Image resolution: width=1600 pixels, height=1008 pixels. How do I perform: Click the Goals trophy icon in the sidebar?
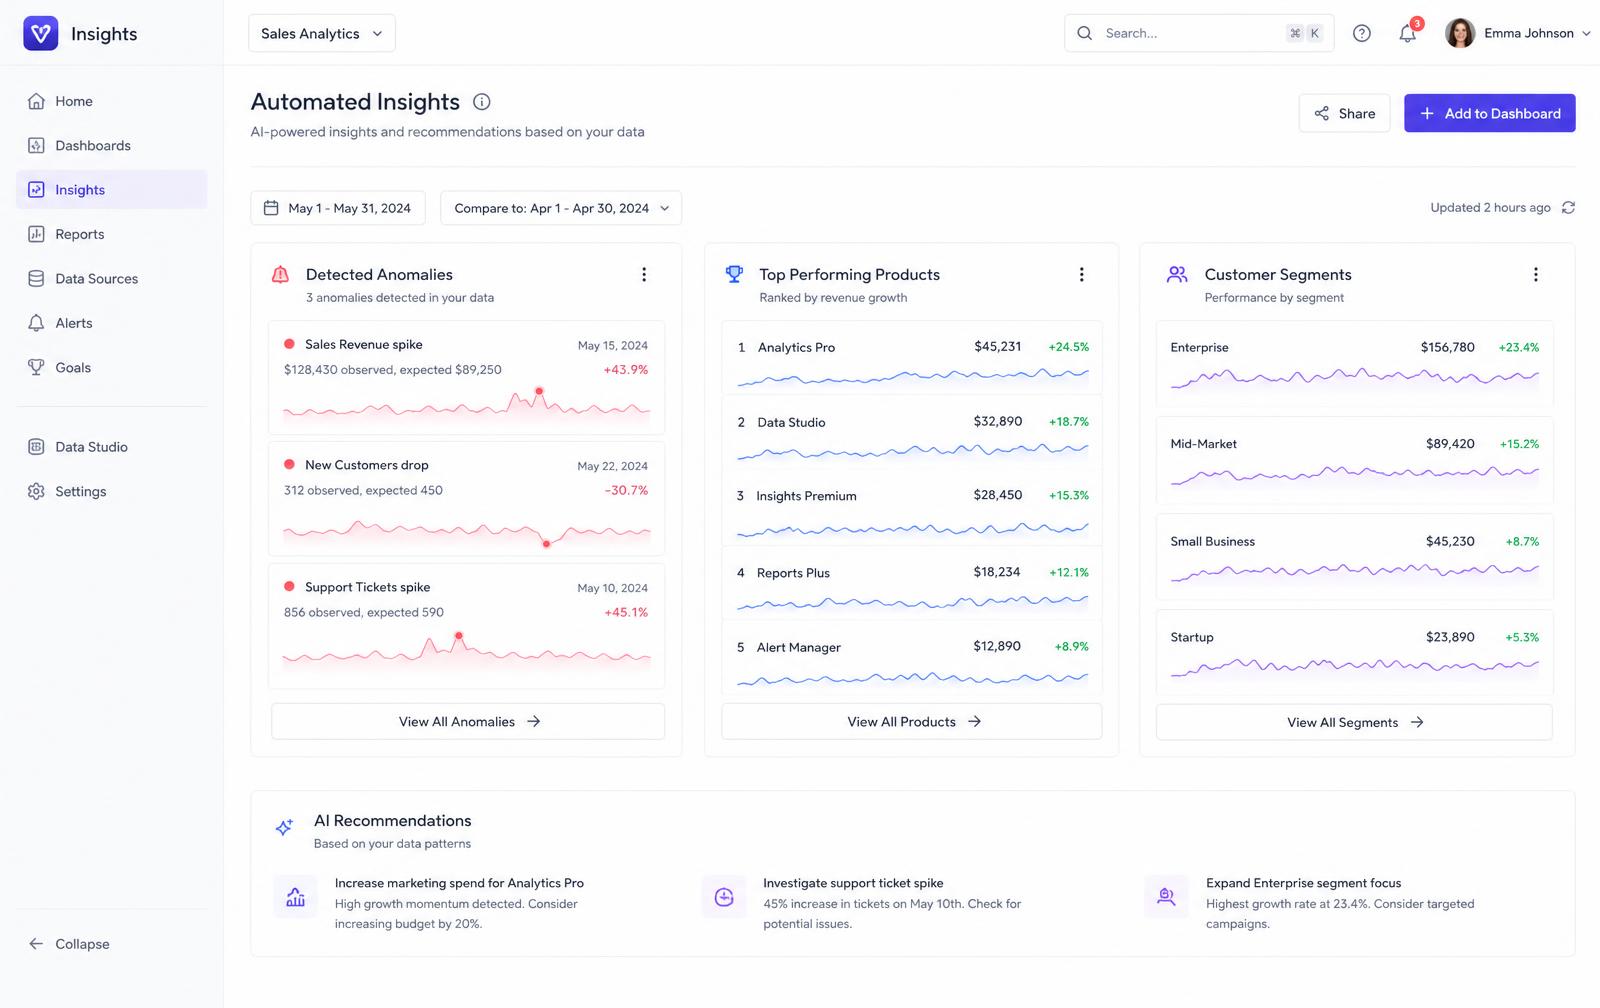click(x=36, y=367)
